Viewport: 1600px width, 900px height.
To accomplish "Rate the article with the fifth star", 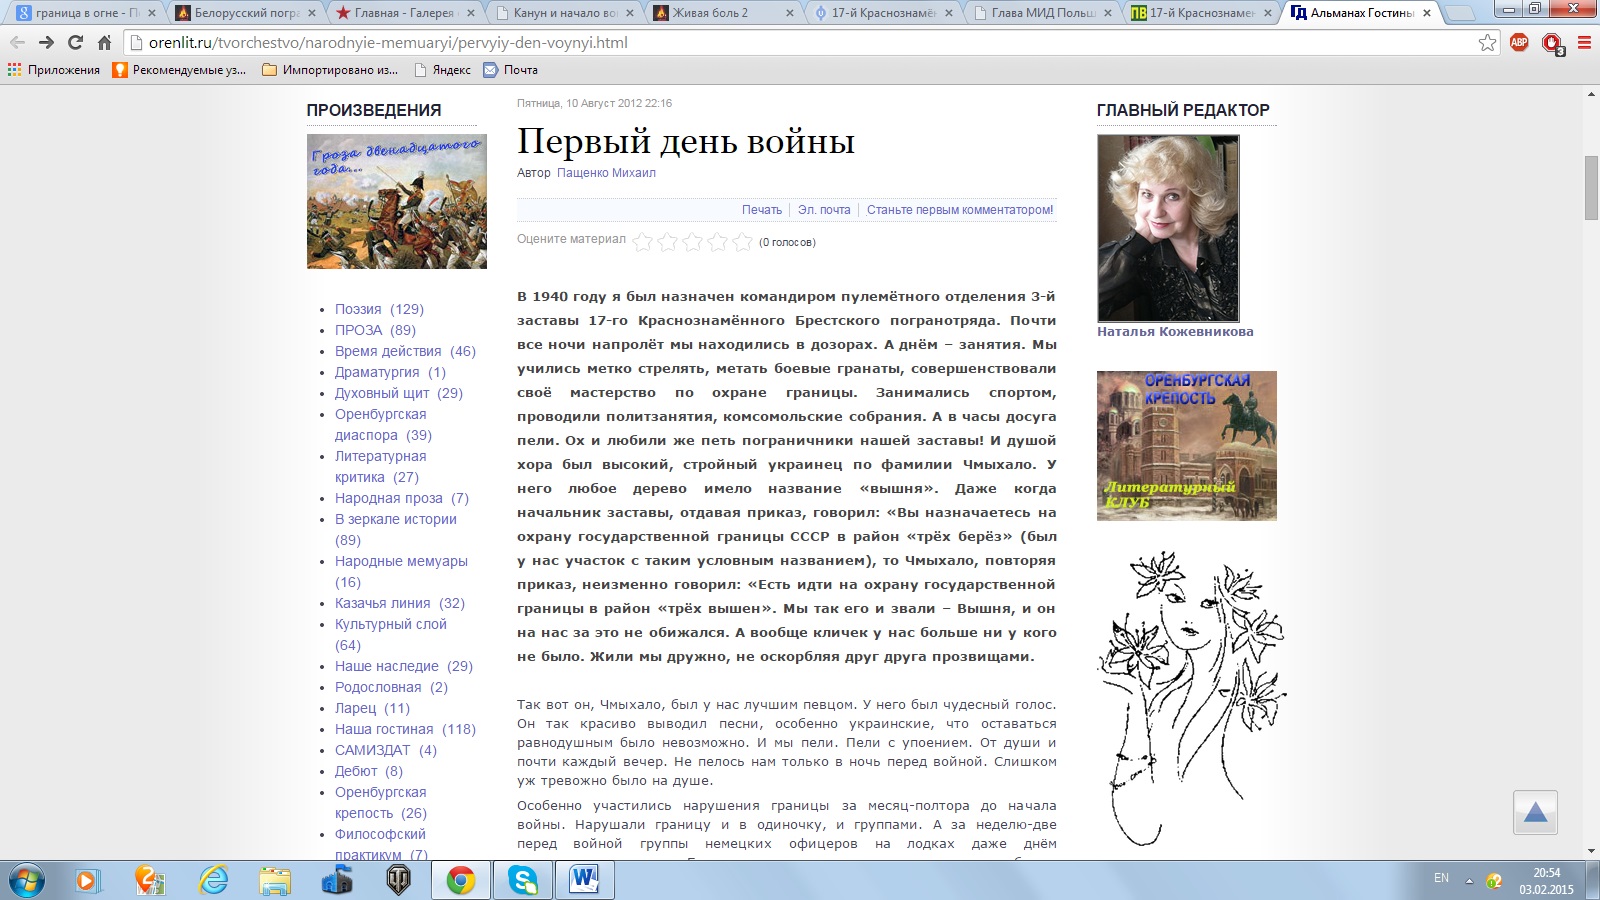I will [x=742, y=242].
